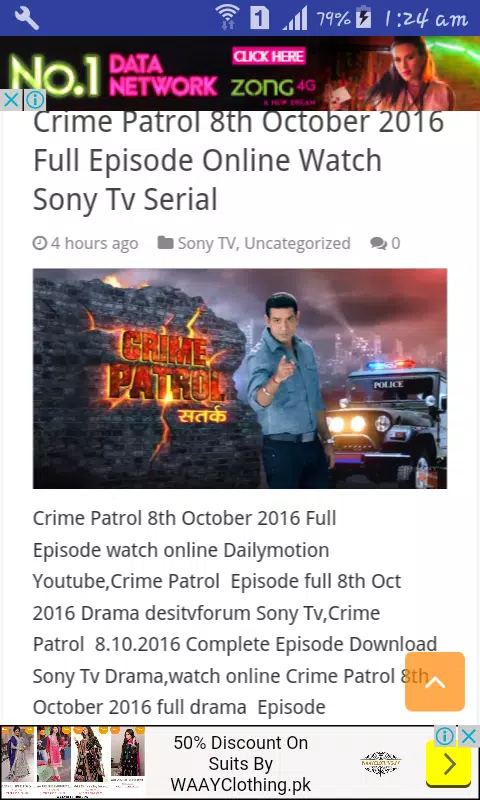This screenshot has height=800, width=480.
Task: Tap the Wi-Fi status icon
Action: coord(227,17)
